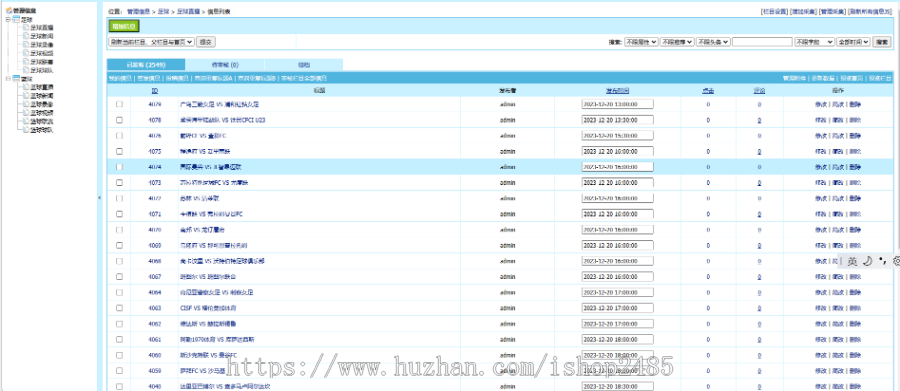The height and width of the screenshot is (391, 900).
Task: Open the 不限头条 search dropdown
Action: tap(713, 42)
